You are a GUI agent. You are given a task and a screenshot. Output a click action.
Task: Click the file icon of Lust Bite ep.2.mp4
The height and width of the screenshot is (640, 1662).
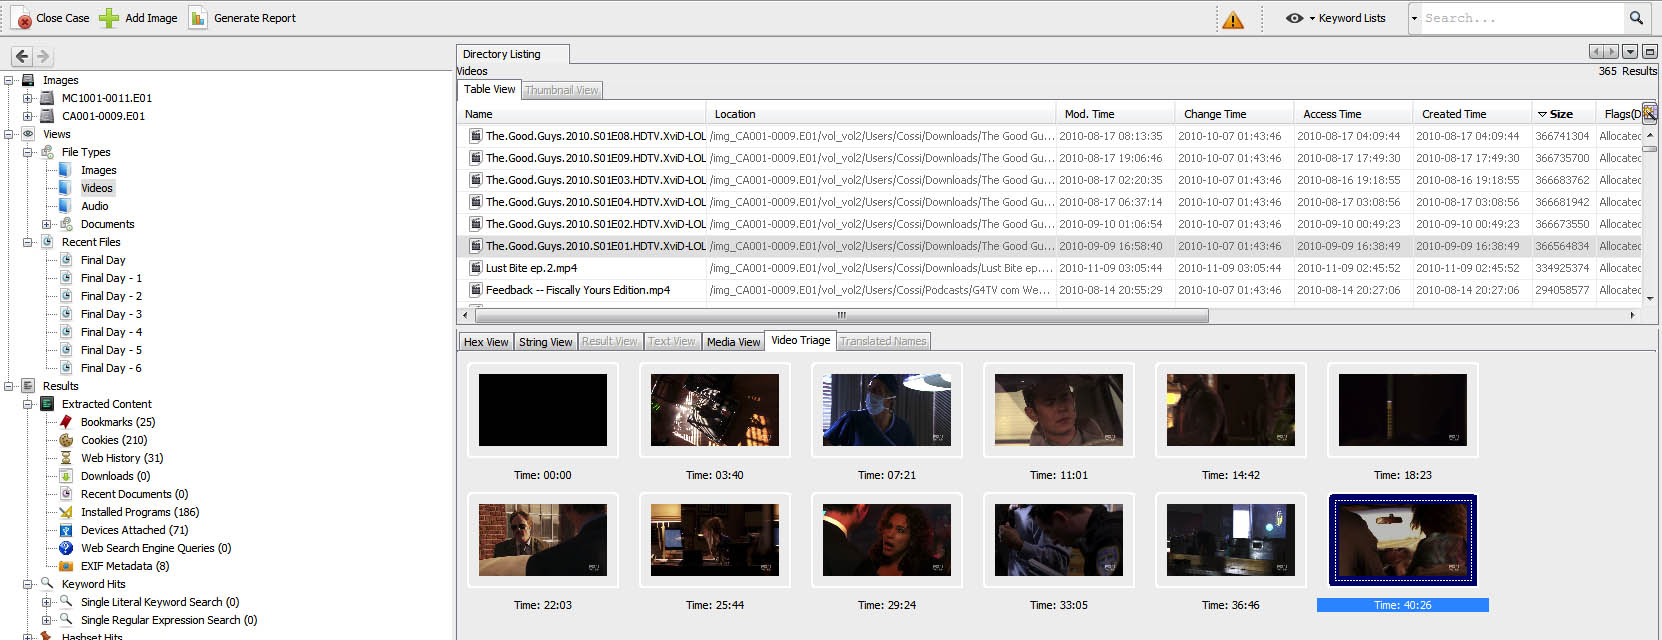pyautogui.click(x=476, y=268)
